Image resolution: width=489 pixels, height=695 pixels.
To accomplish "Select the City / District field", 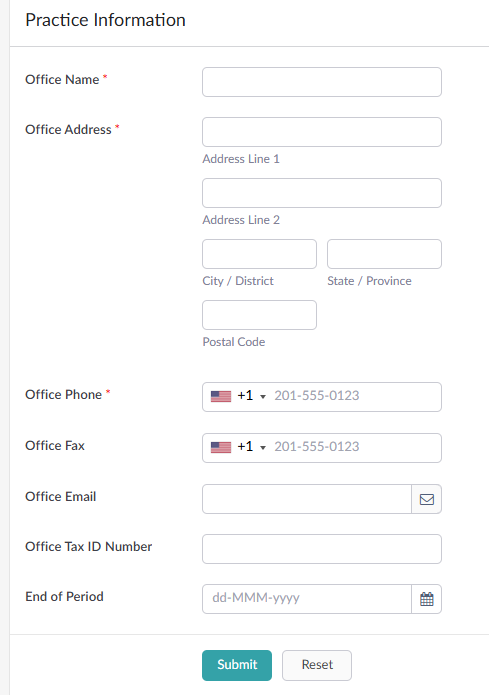I will [259, 254].
